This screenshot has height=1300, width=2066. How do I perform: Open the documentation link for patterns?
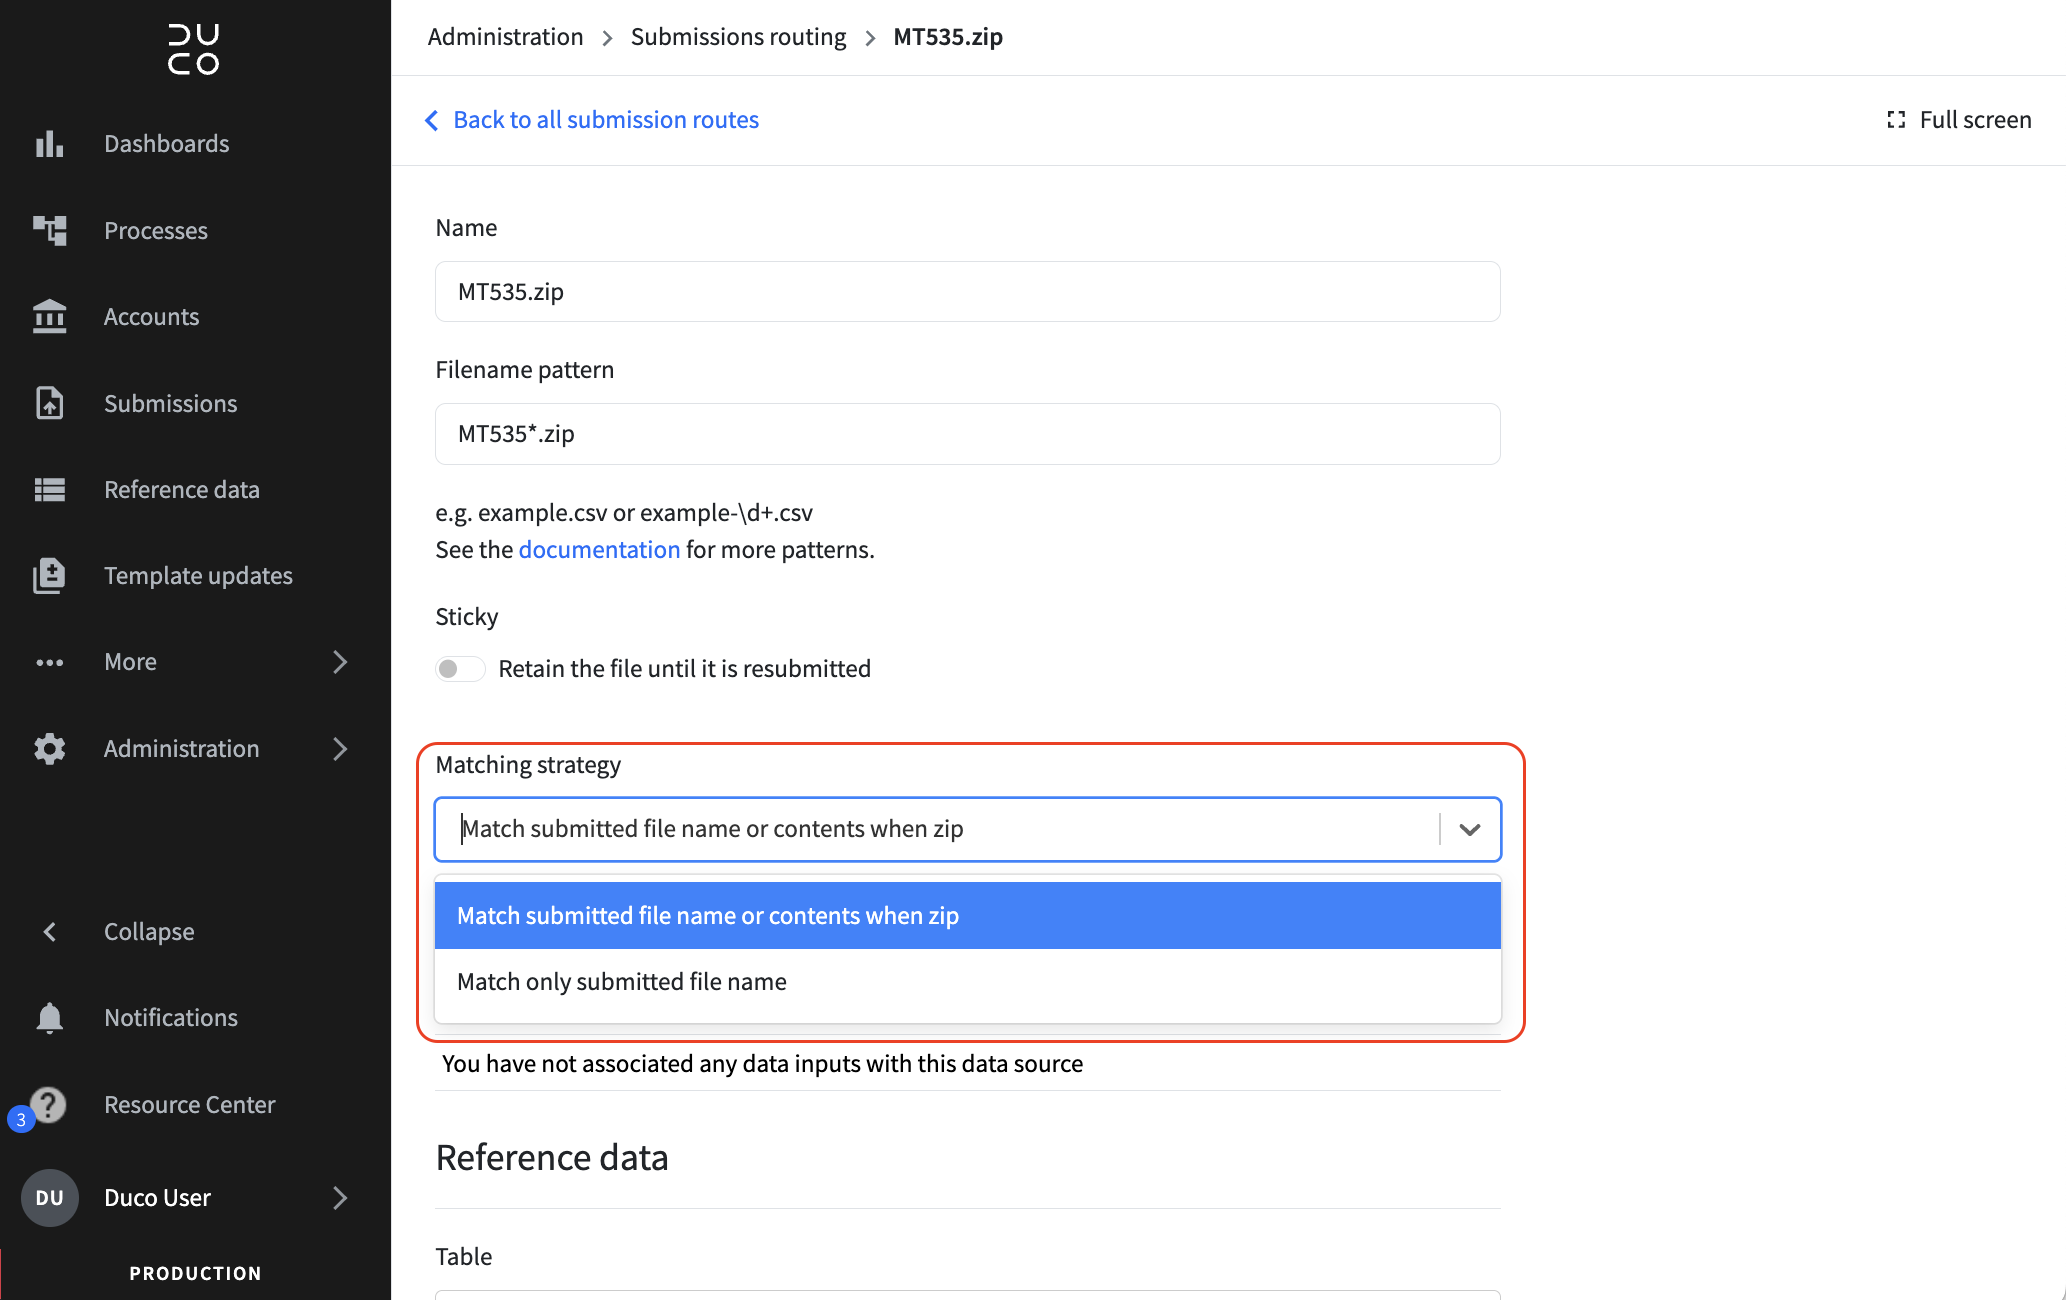tap(599, 550)
